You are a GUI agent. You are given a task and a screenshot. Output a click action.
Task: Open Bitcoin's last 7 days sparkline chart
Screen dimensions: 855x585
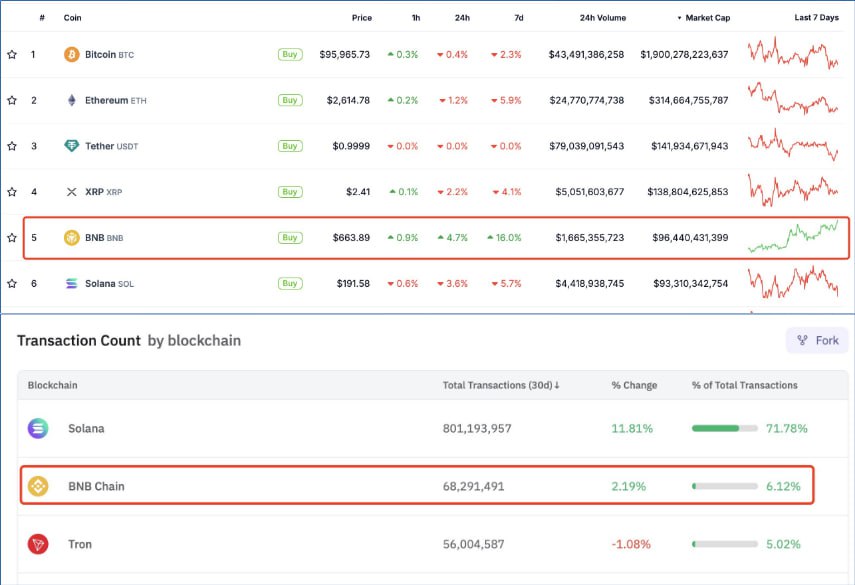(x=793, y=53)
